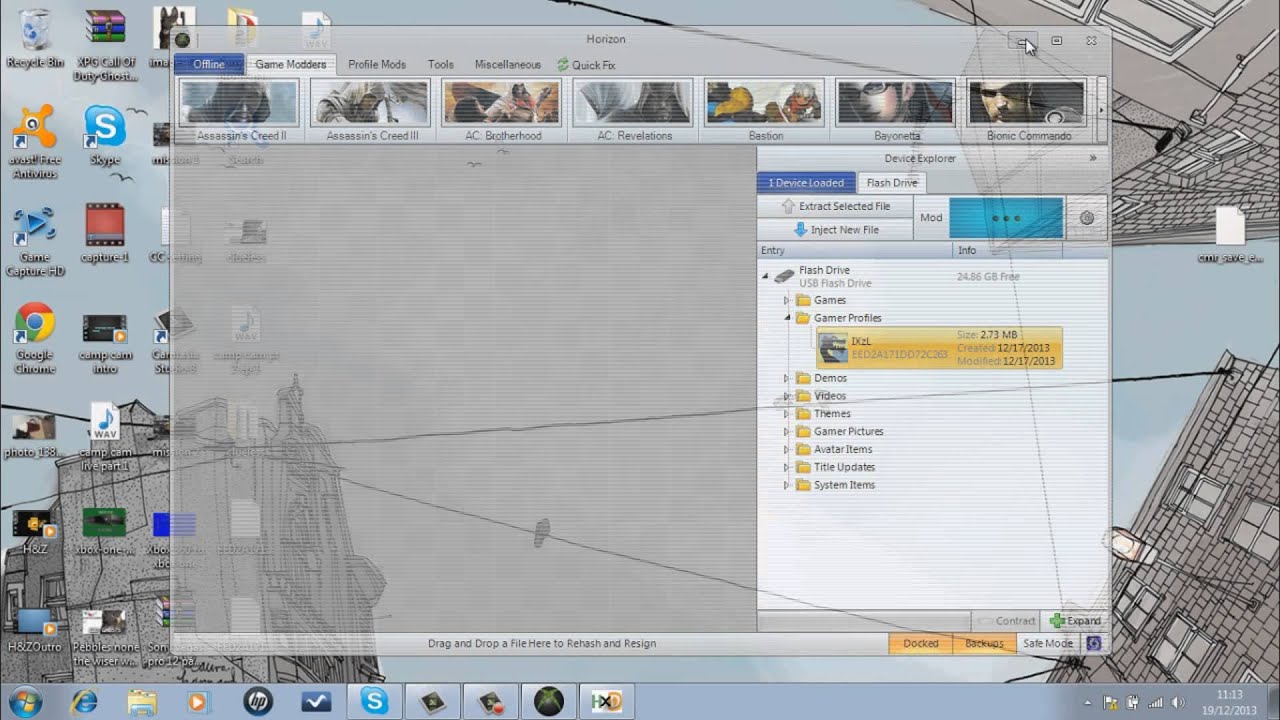
Task: Open the Bastion game modder
Action: 766,110
